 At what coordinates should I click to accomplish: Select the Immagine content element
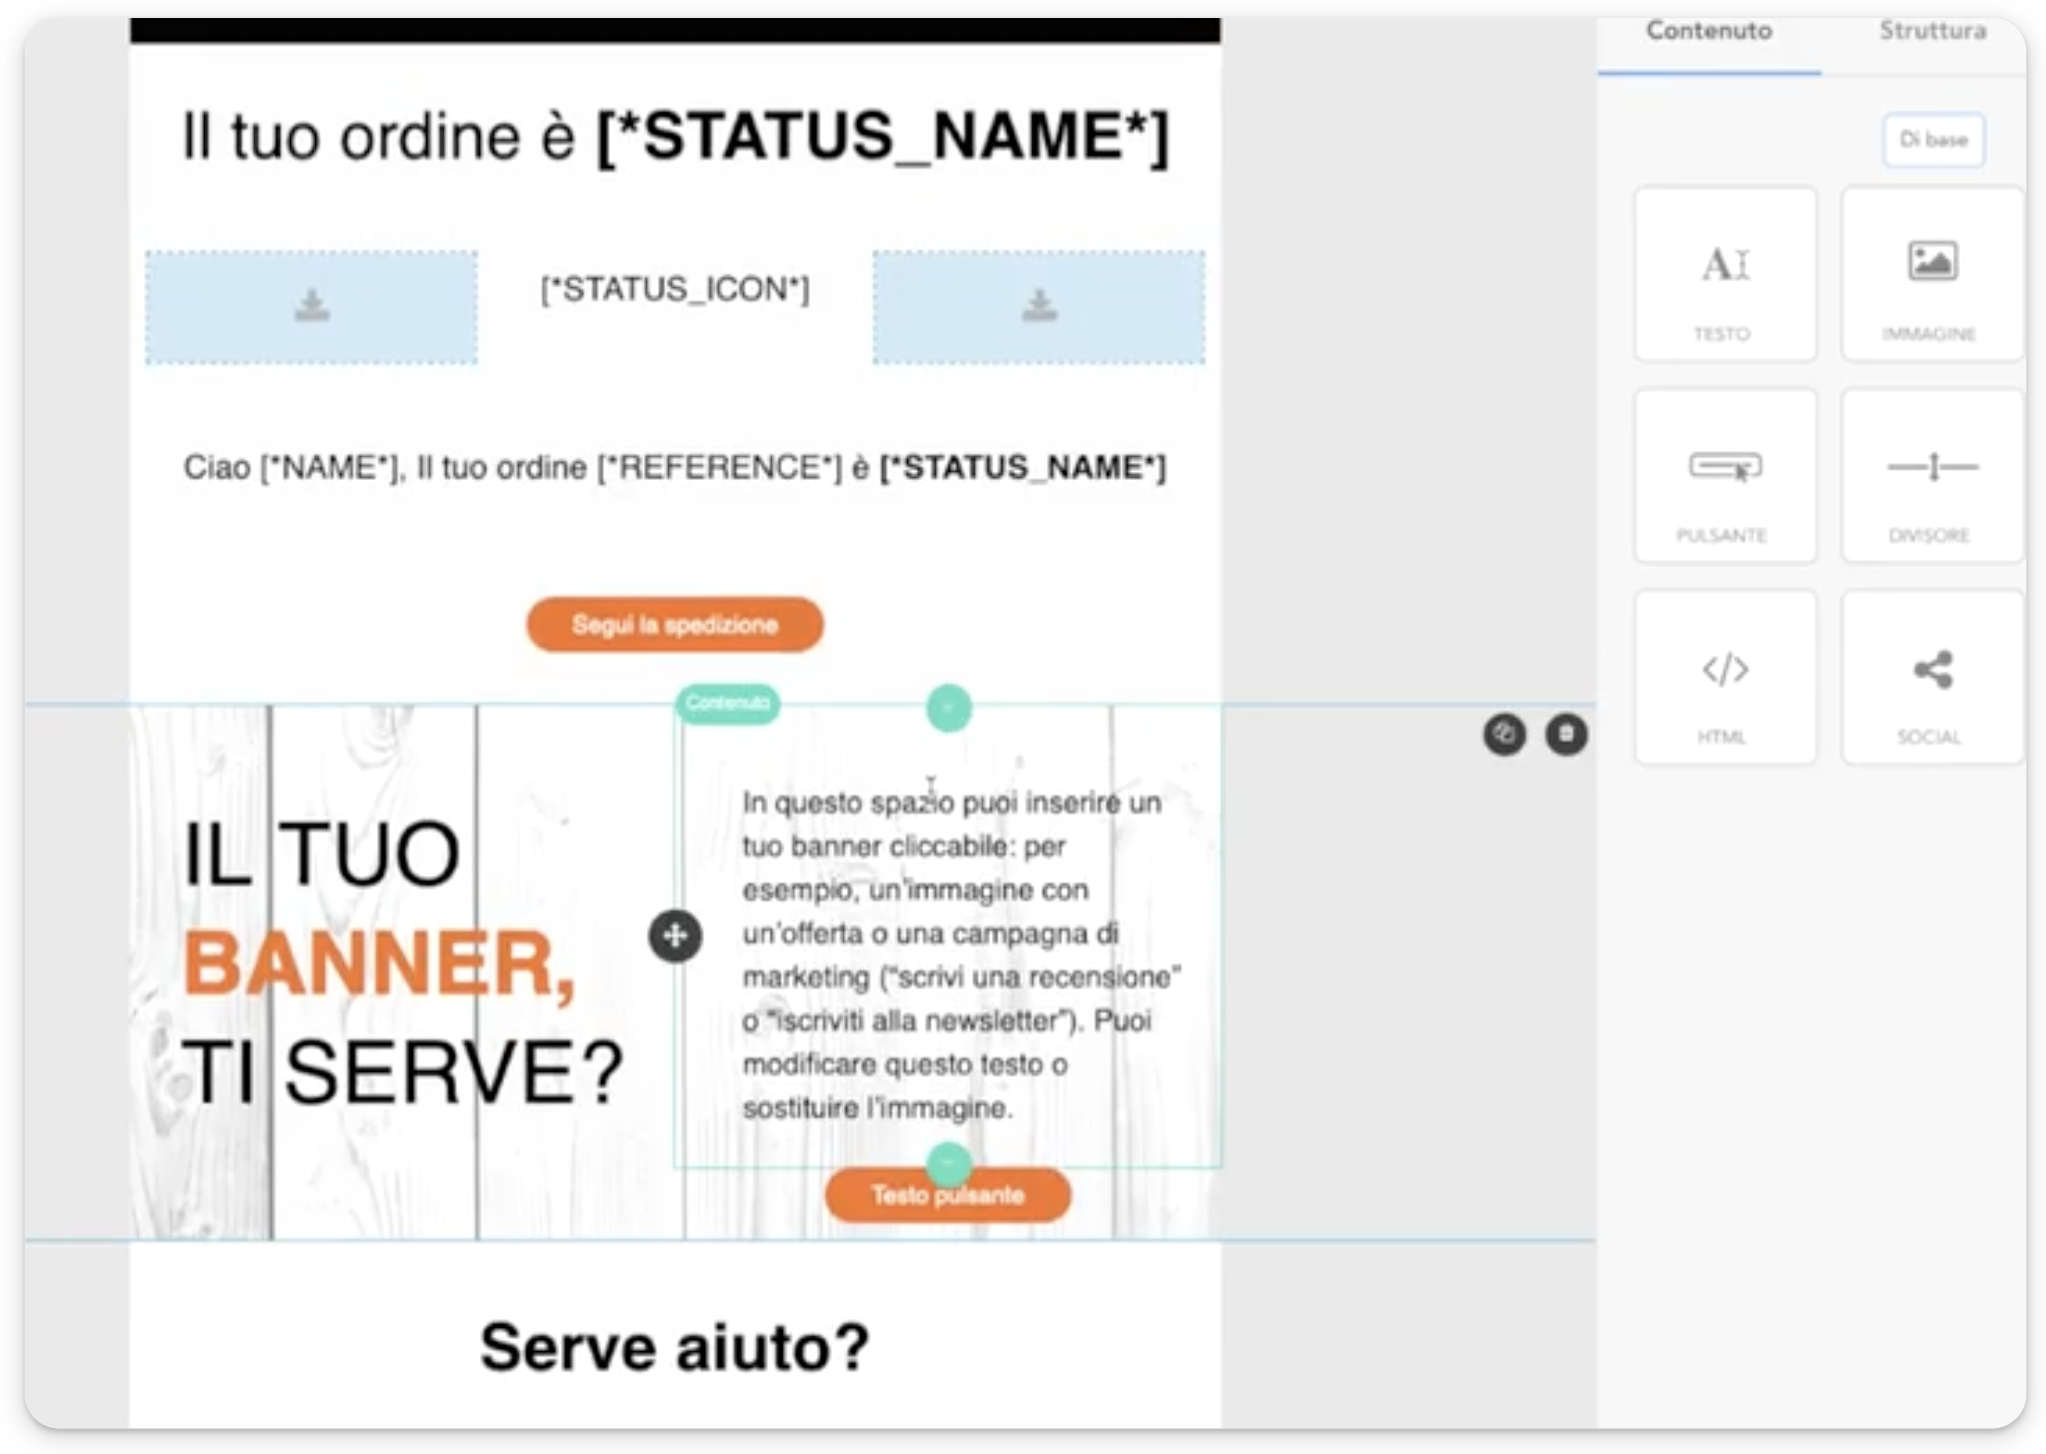coord(1931,275)
